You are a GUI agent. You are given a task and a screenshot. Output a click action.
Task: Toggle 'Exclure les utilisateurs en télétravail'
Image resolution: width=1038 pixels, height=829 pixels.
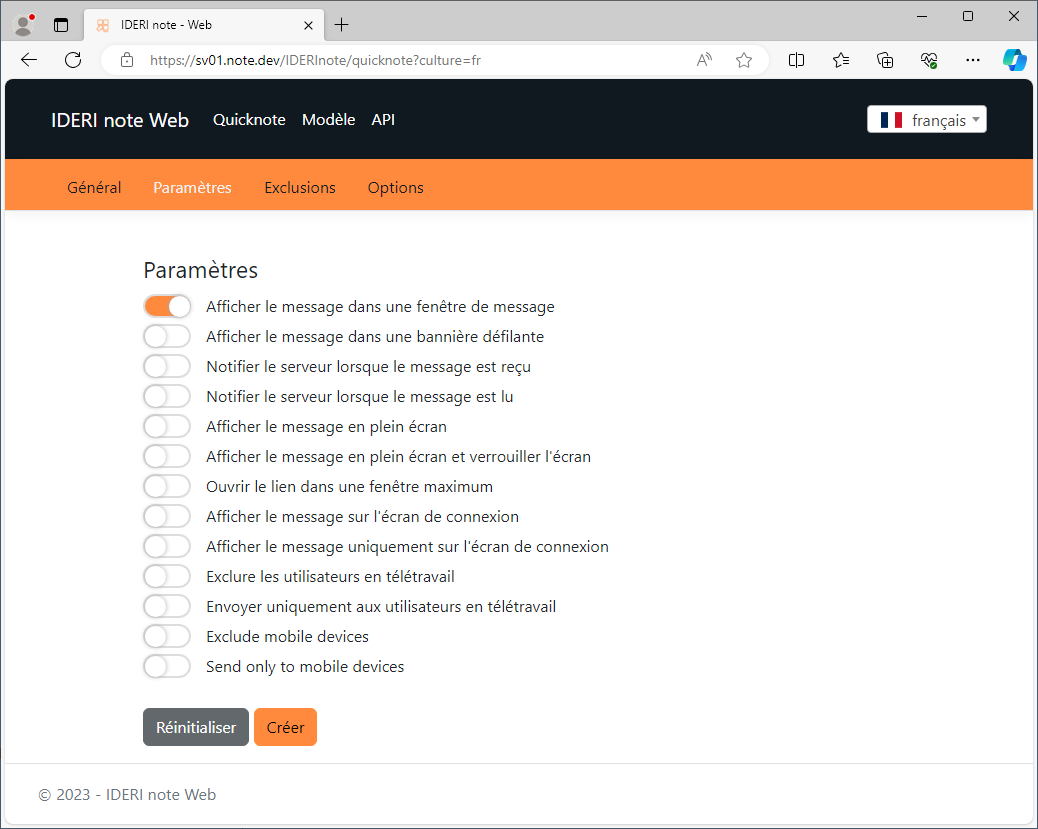[167, 577]
